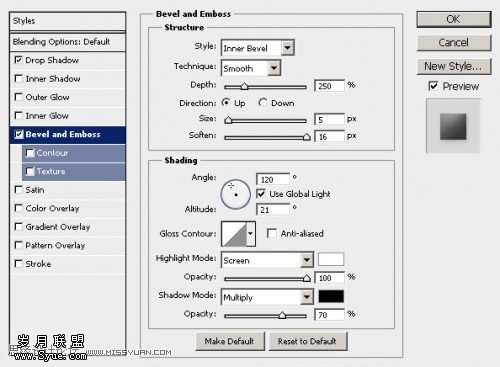Screen dimensions: 500x367
Task: Click the New Style... button
Action: (454, 66)
